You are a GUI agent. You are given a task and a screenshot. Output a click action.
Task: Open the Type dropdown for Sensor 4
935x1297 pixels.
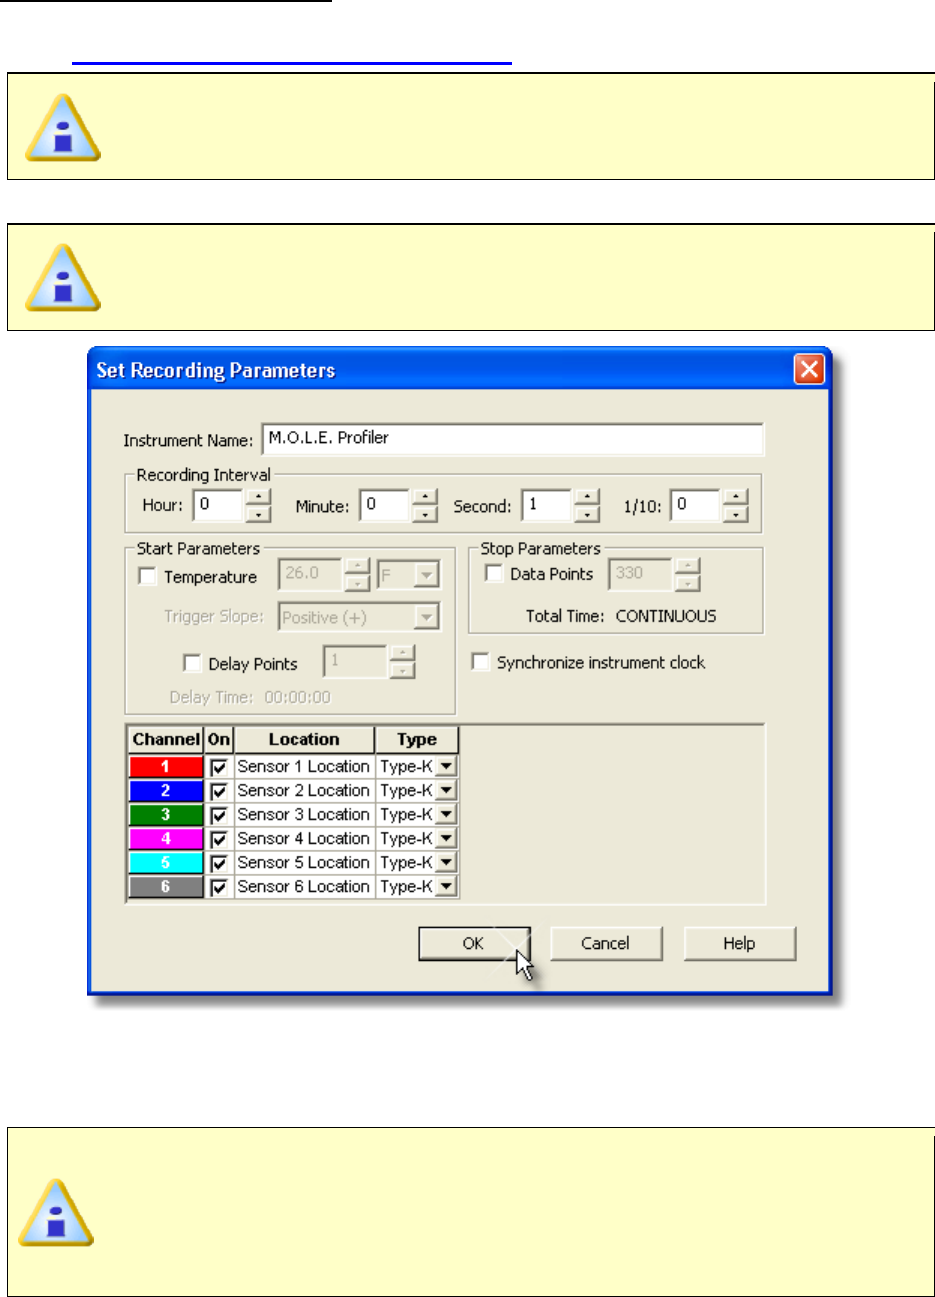446,839
